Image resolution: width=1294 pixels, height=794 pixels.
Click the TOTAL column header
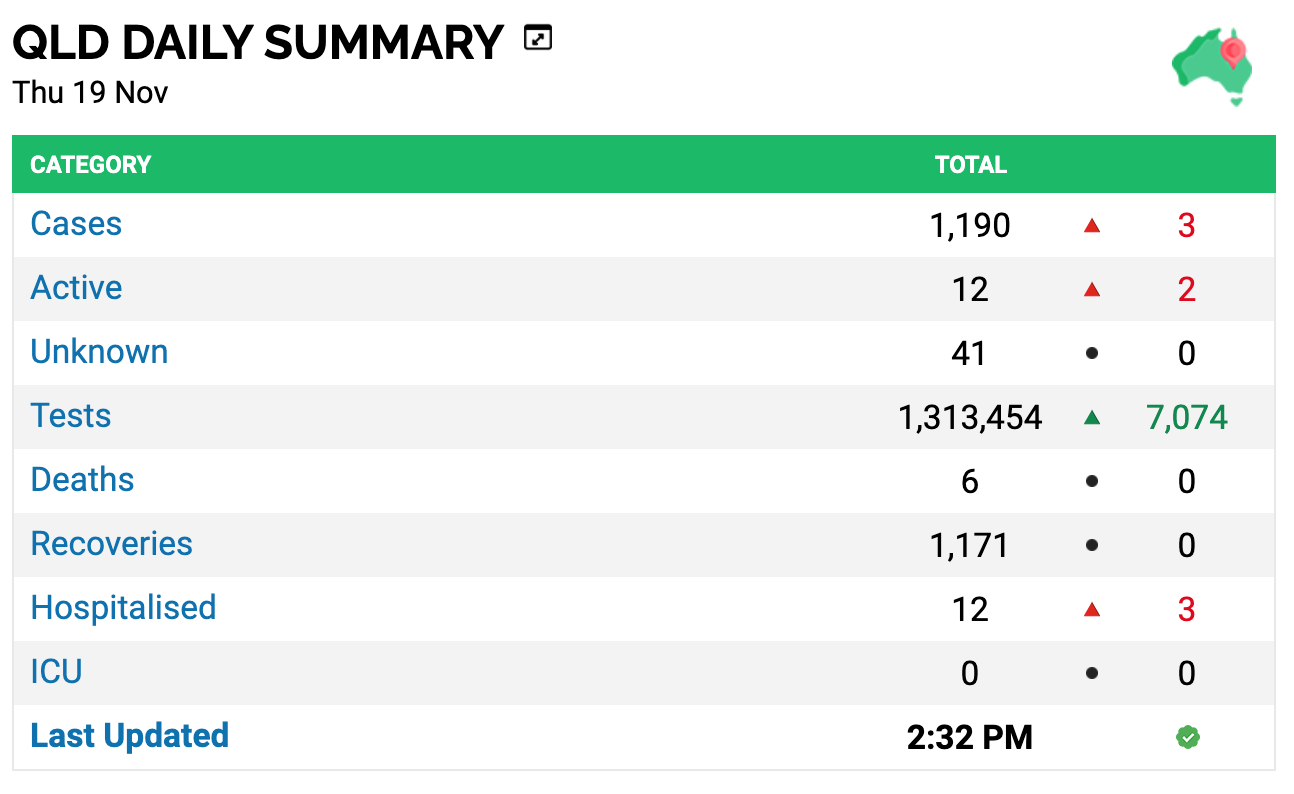pyautogui.click(x=971, y=165)
